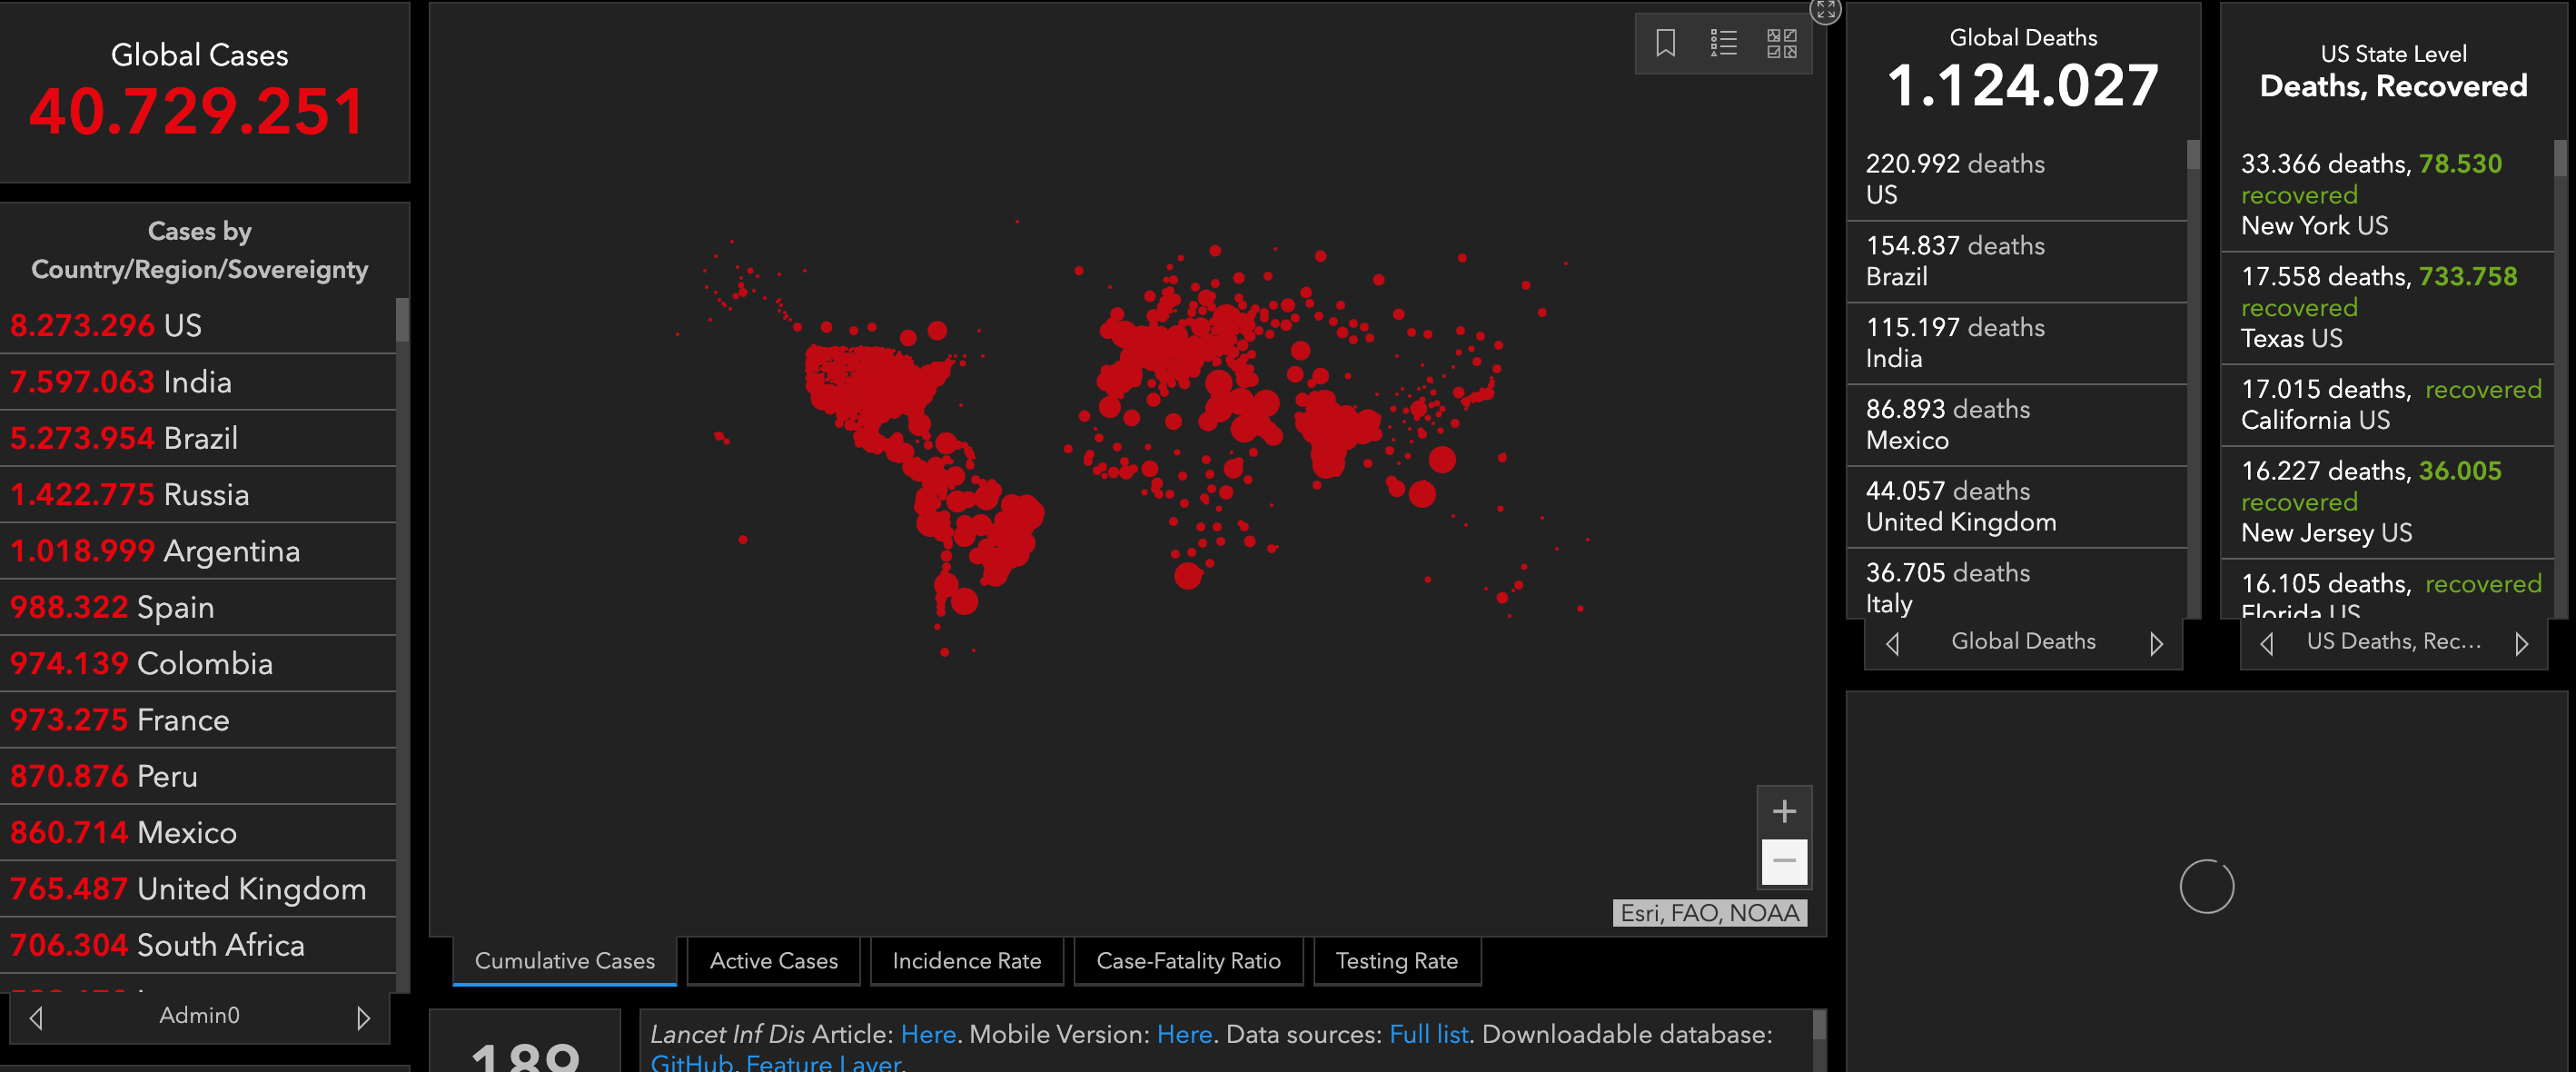
Task: Go back in US Deaths, Rec... panel
Action: pyautogui.click(x=2267, y=644)
